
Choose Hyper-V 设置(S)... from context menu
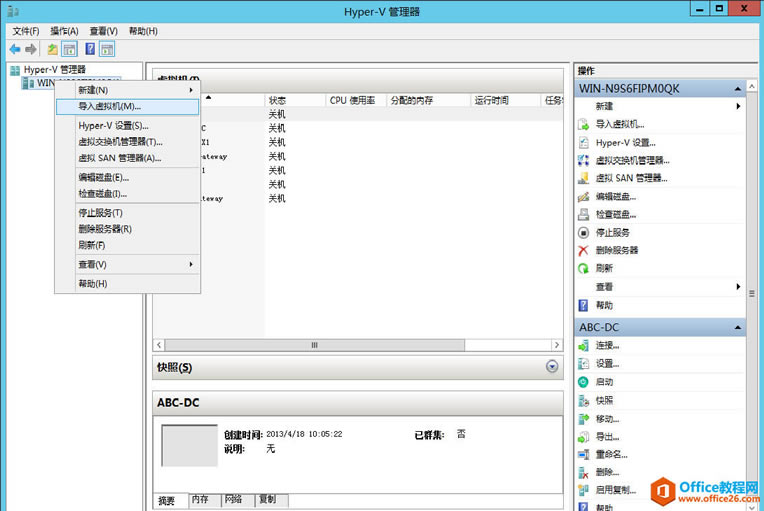(128, 126)
